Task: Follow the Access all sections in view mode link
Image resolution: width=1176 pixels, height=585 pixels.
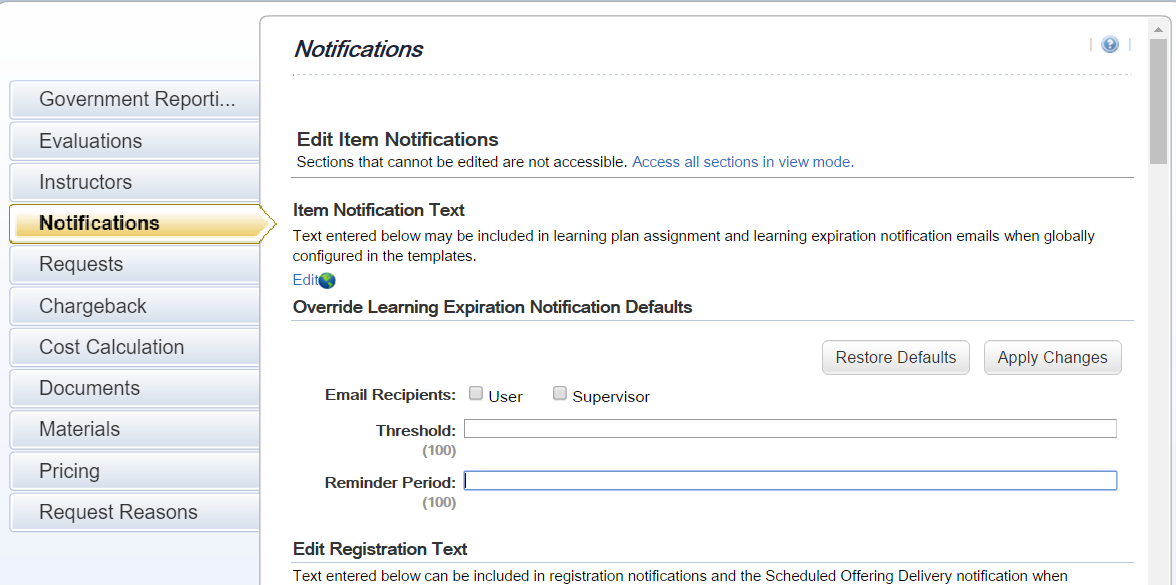Action: (x=742, y=161)
